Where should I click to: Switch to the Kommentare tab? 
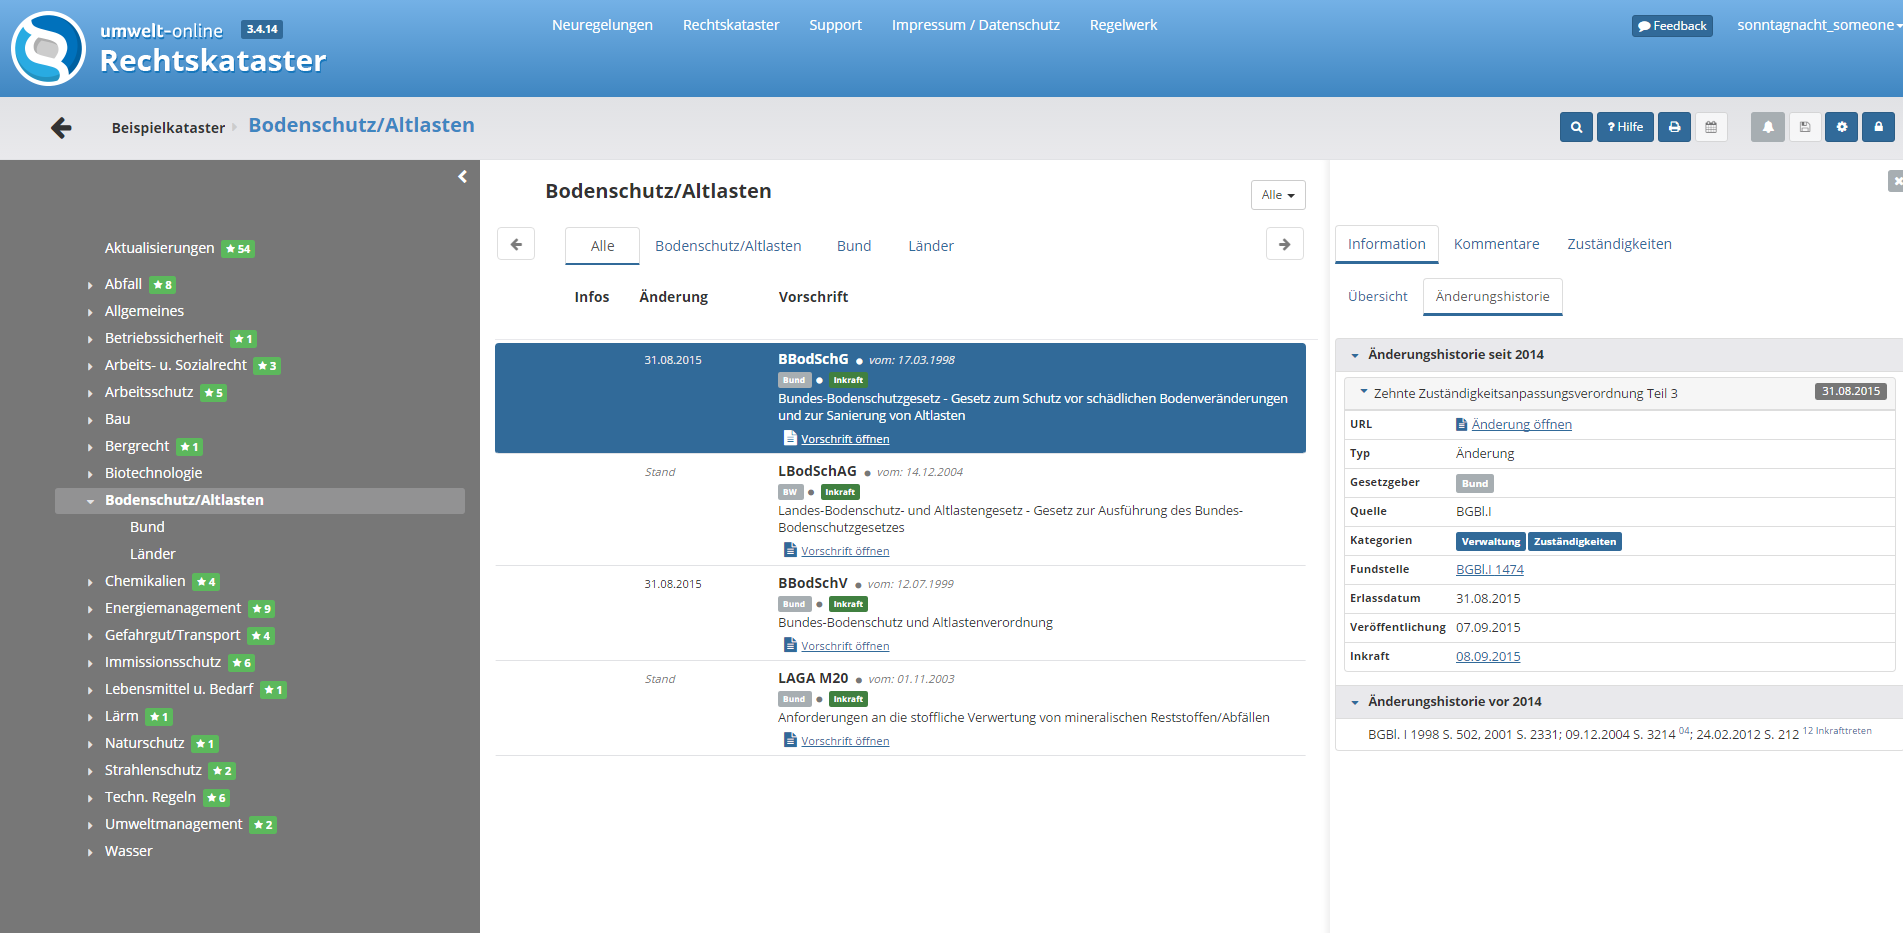(1496, 244)
